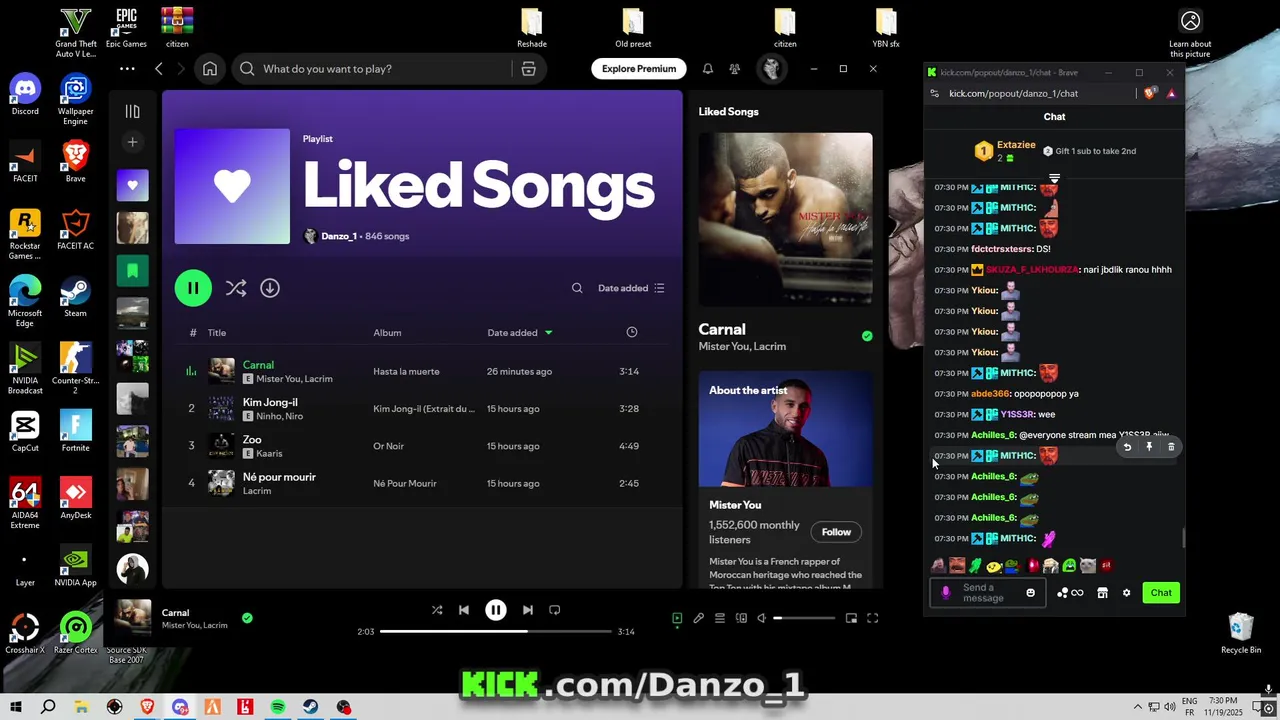Open Connect to a device icon

741,619
